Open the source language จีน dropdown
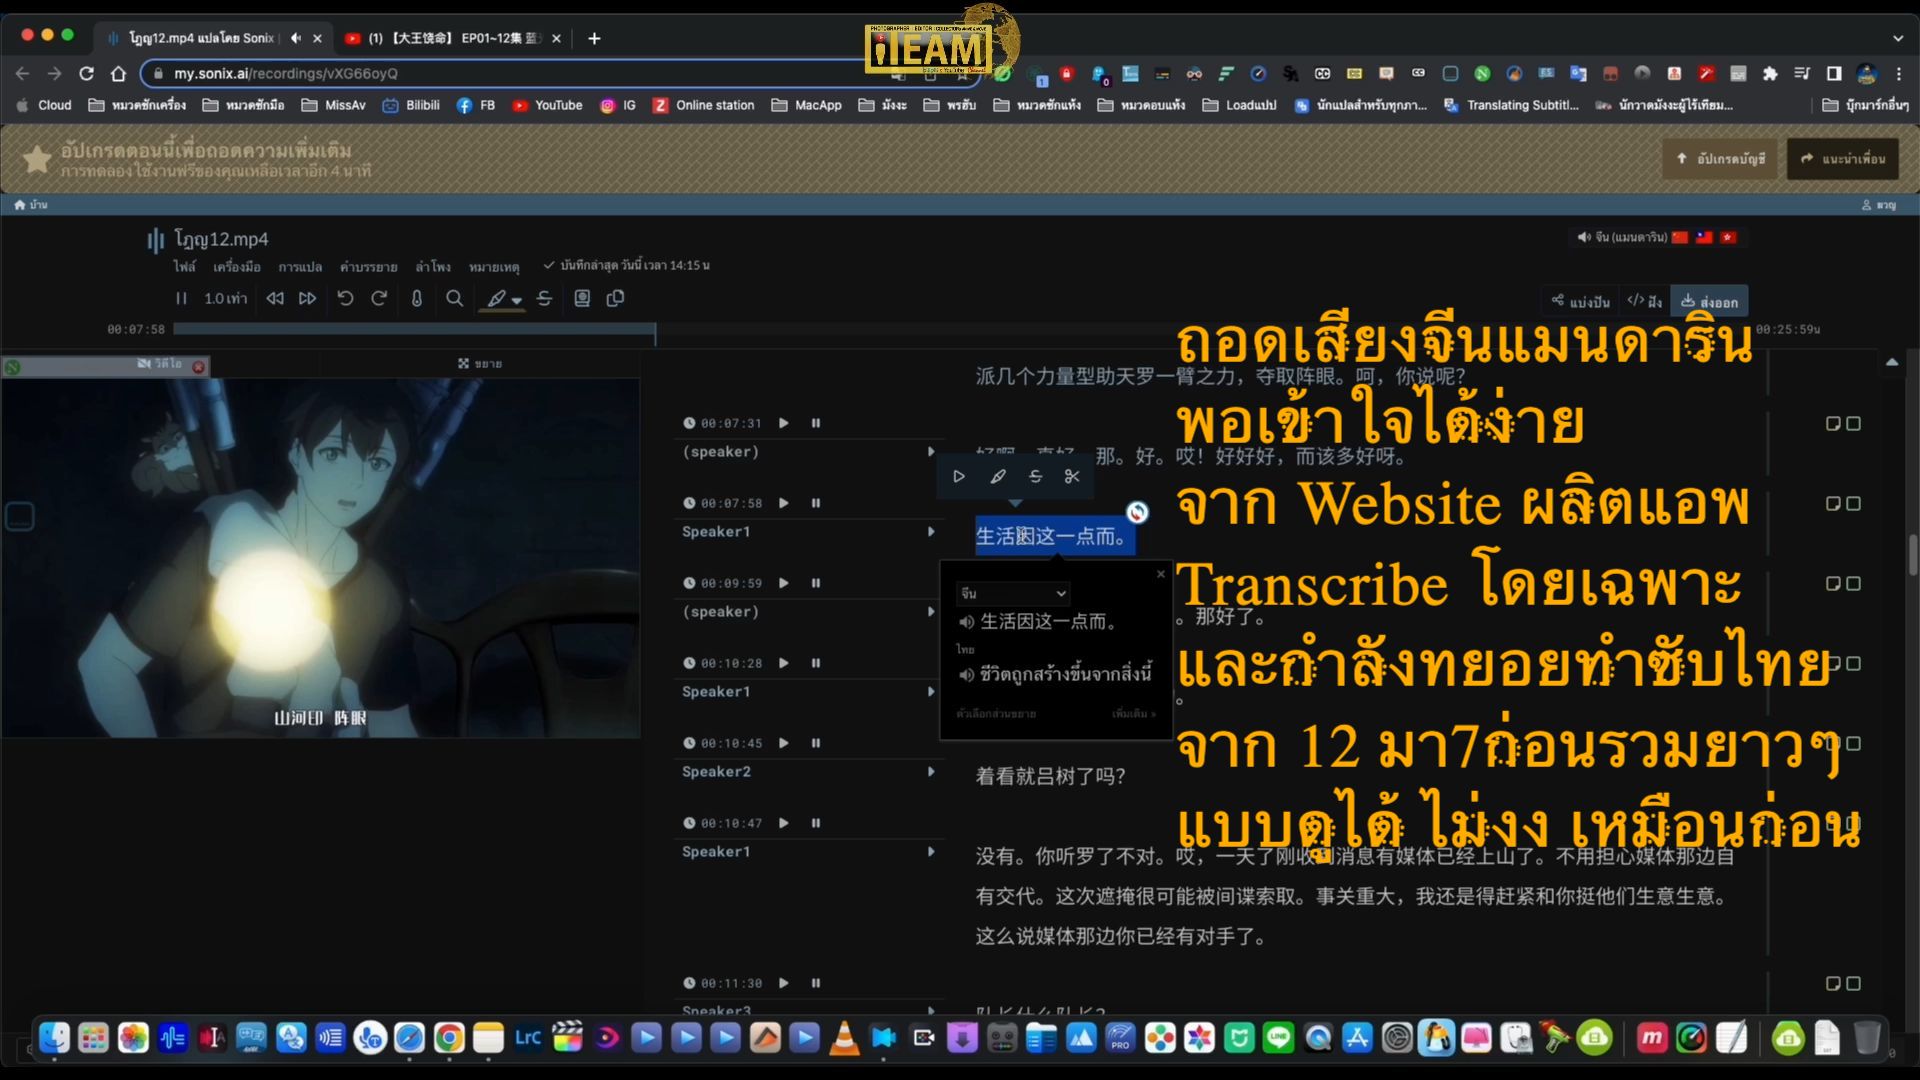 click(1013, 593)
